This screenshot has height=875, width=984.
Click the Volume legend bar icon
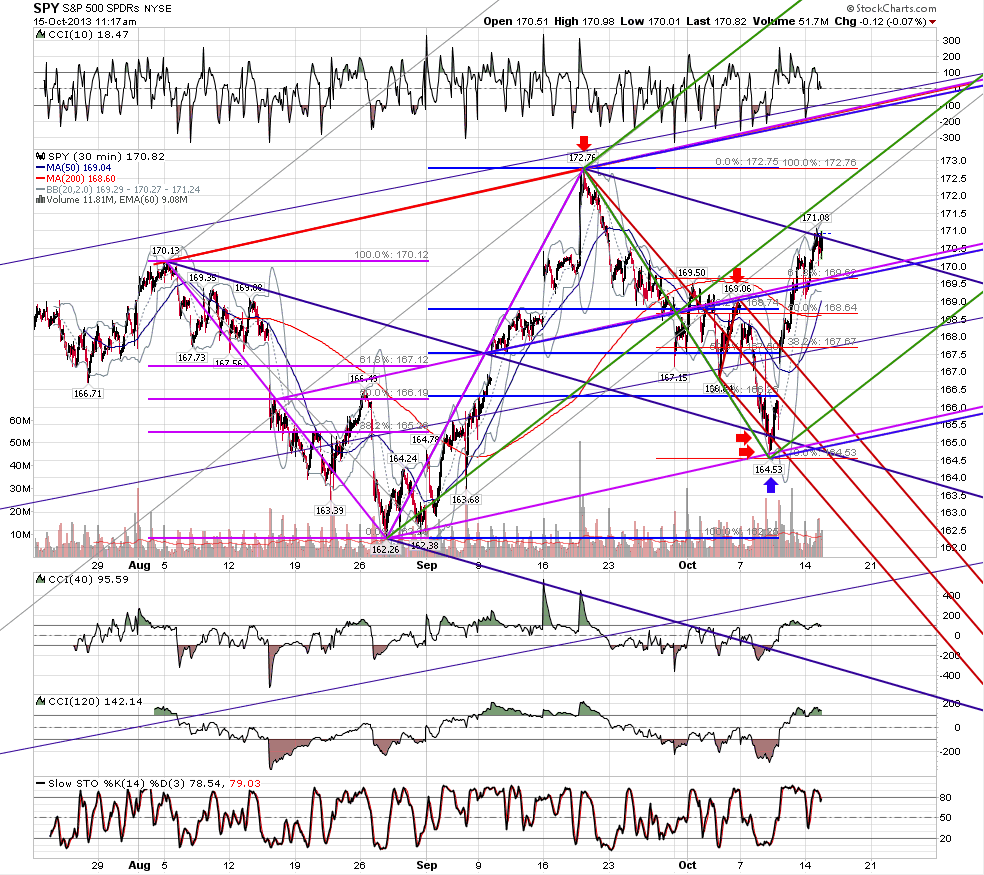(40, 200)
